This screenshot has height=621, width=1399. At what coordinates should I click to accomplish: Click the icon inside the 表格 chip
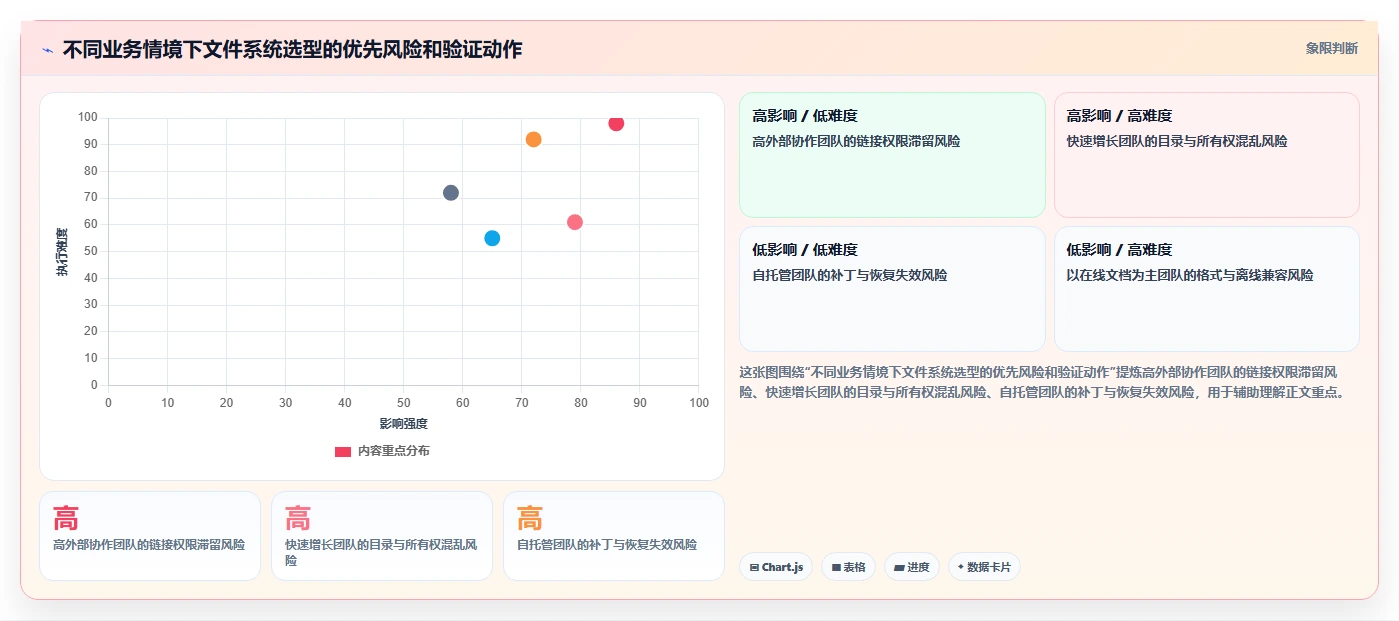[x=836, y=568]
